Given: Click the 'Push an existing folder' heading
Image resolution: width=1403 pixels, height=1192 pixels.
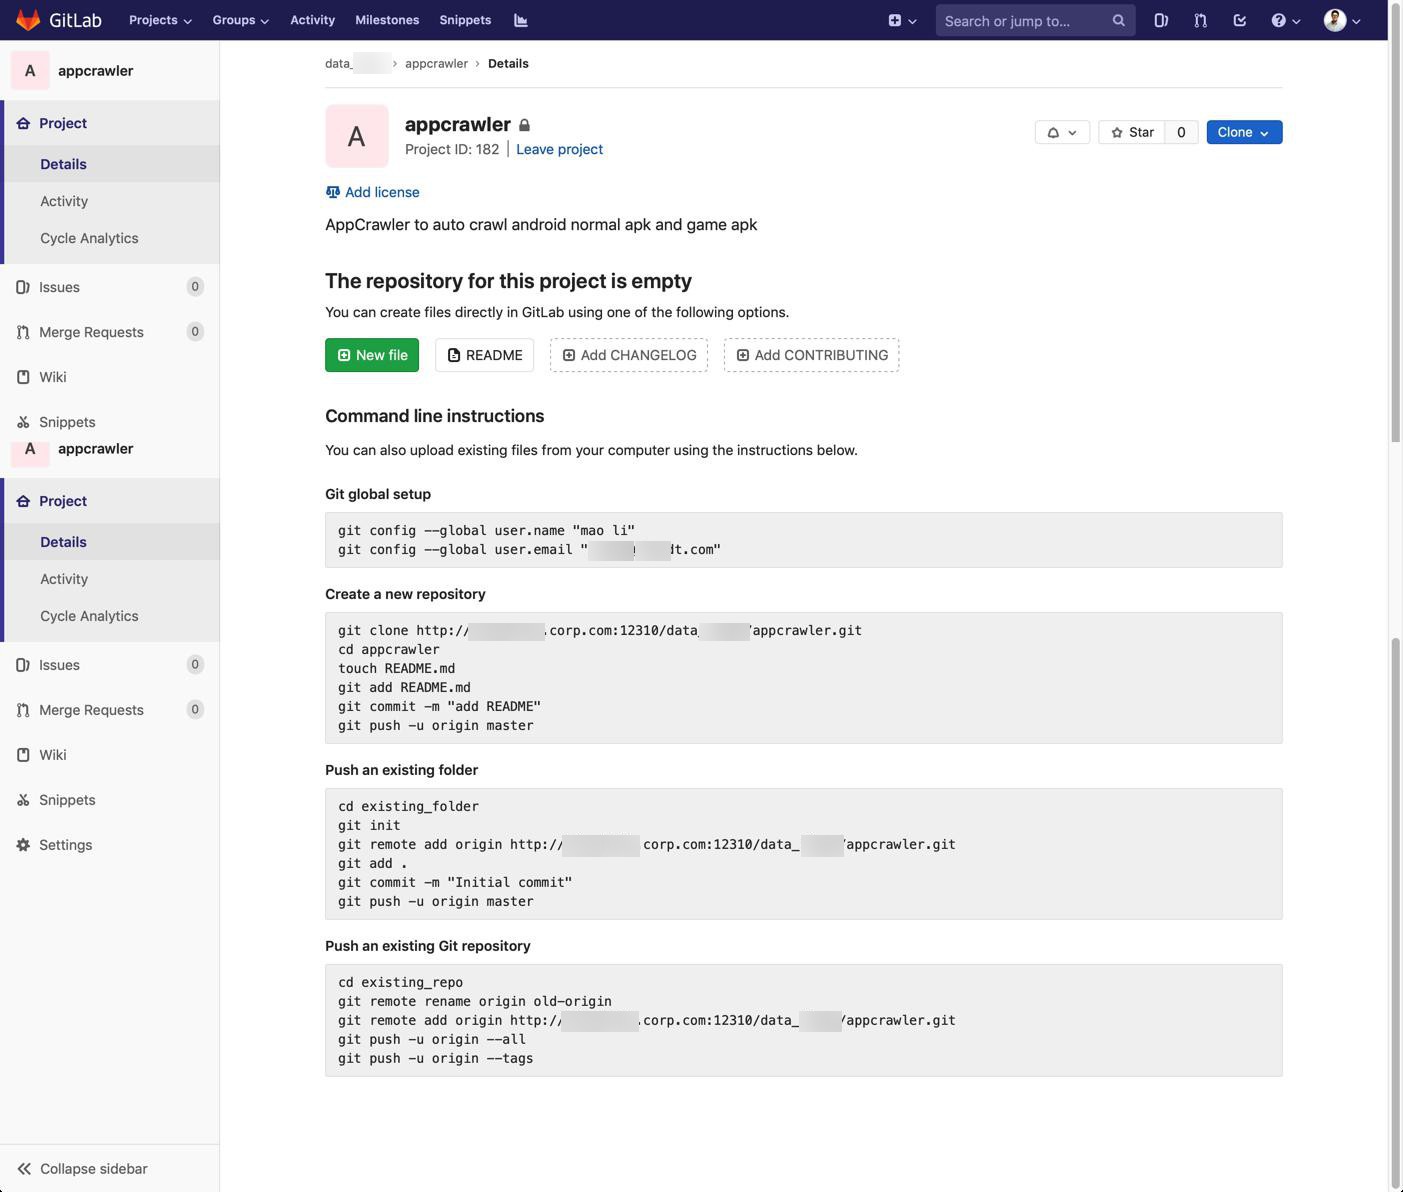Looking at the screenshot, I should pos(402,770).
